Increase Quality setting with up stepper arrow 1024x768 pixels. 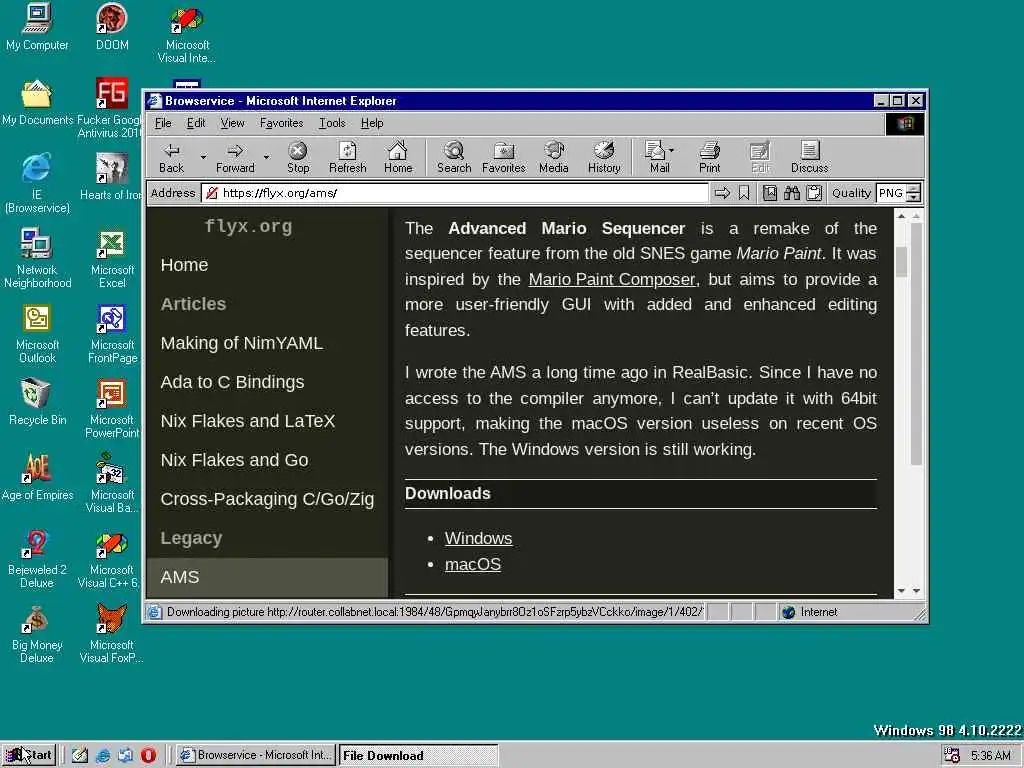[914, 189]
